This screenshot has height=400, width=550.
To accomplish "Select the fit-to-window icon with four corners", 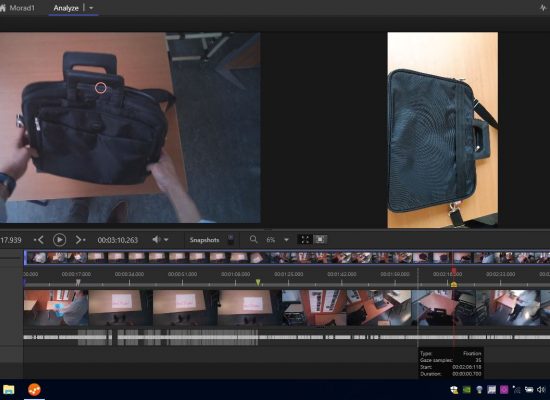I will pos(305,240).
